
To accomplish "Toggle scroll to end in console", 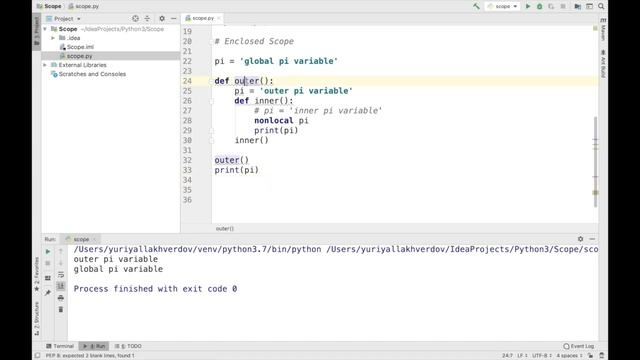I will pyautogui.click(x=61, y=286).
